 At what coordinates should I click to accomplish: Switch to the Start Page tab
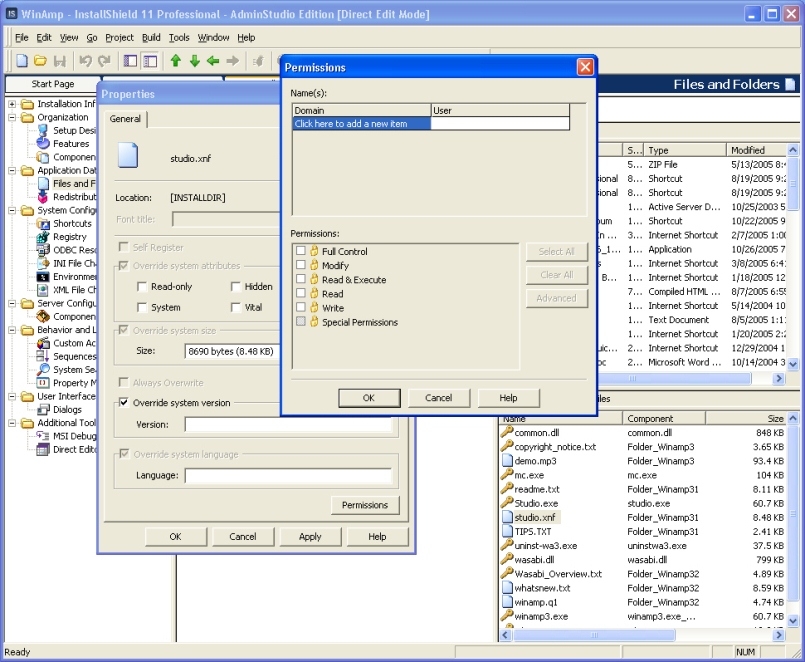point(53,85)
